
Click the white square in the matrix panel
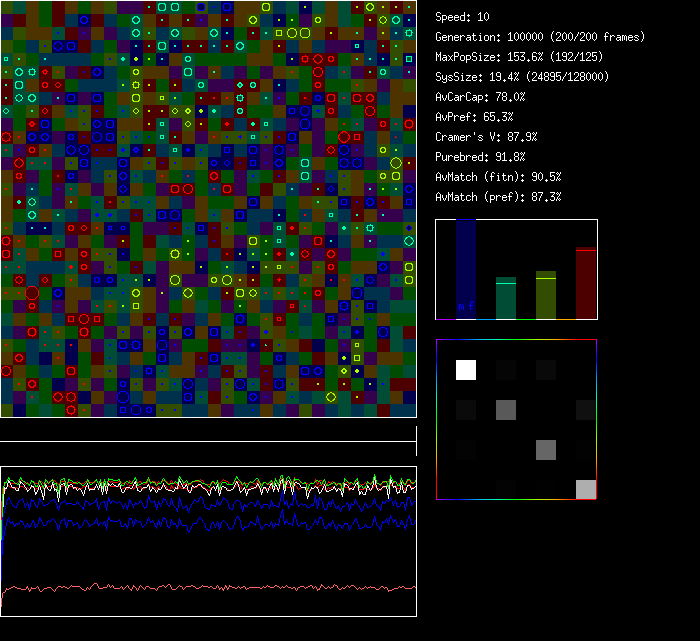coord(466,370)
